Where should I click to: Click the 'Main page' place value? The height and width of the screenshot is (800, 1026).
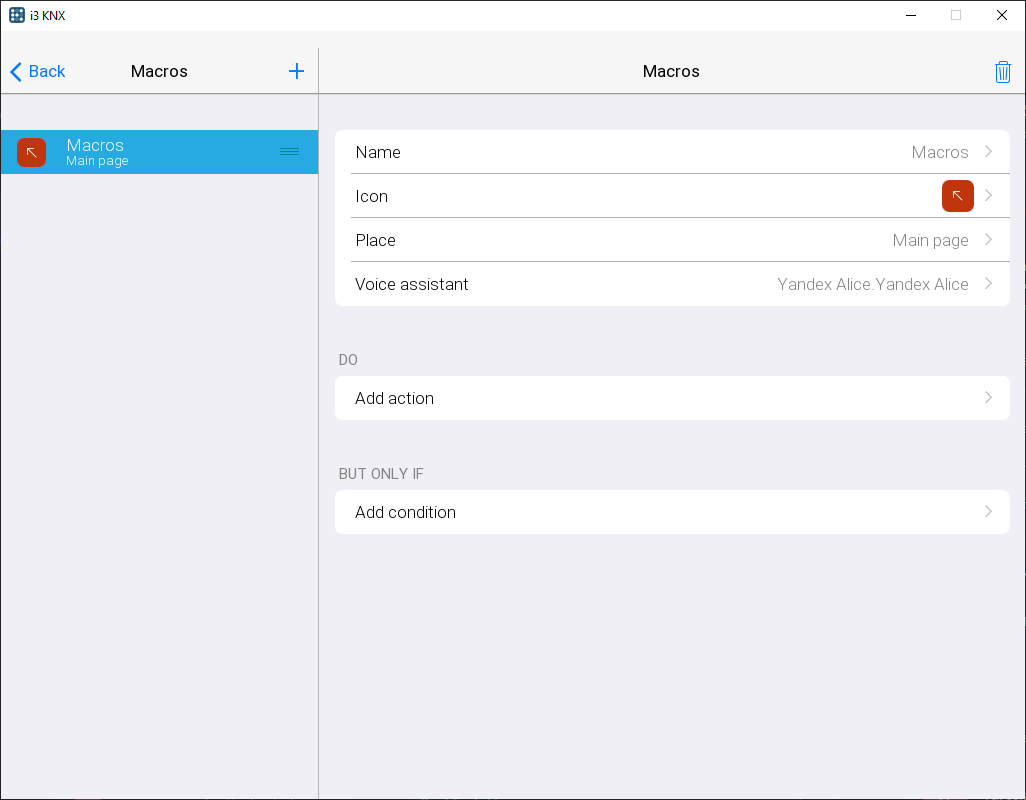930,240
